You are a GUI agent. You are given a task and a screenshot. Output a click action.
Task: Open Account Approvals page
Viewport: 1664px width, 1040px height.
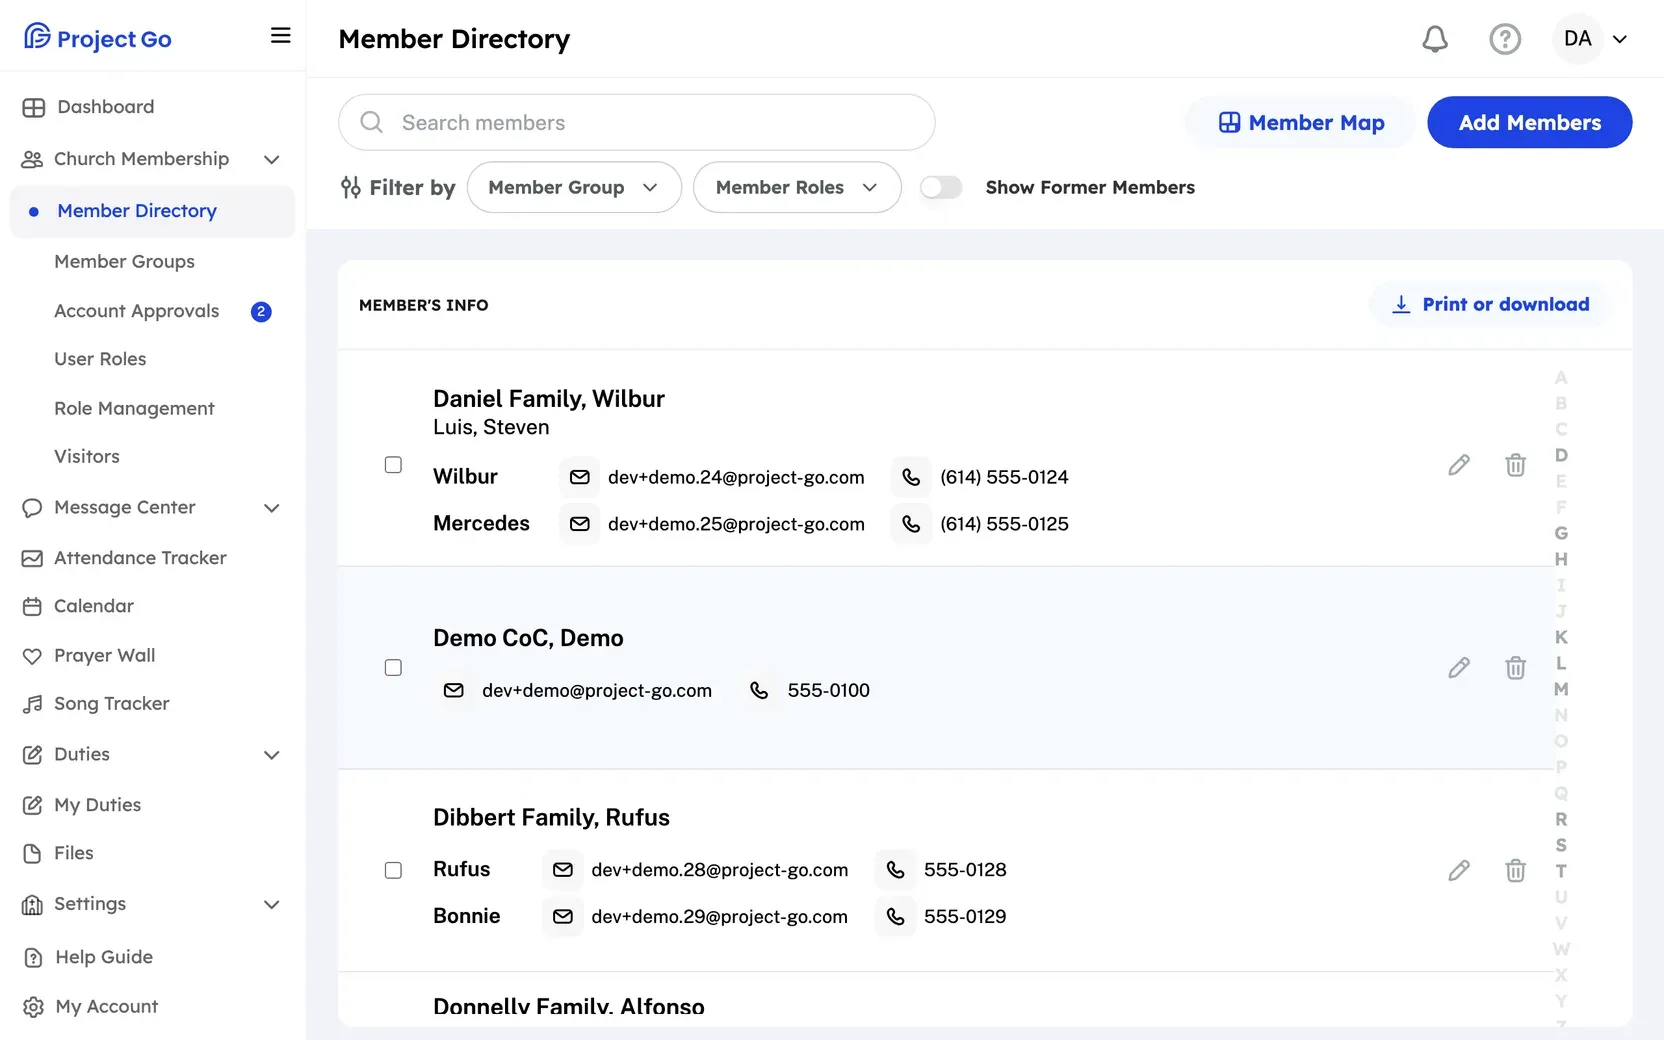pos(136,311)
